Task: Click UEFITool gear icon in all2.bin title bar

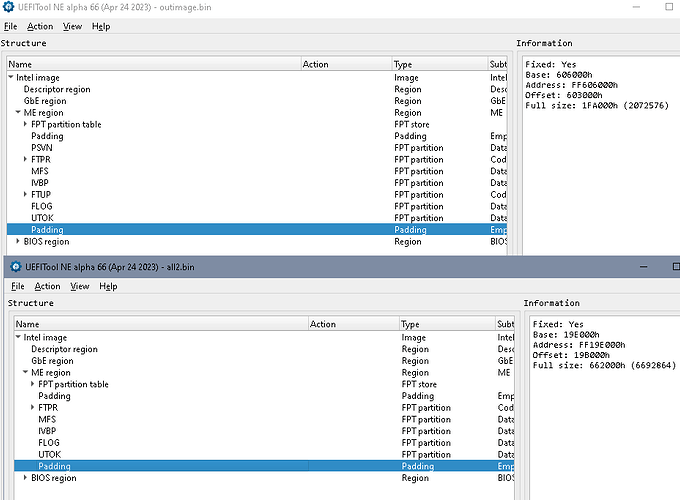Action: tap(16, 267)
